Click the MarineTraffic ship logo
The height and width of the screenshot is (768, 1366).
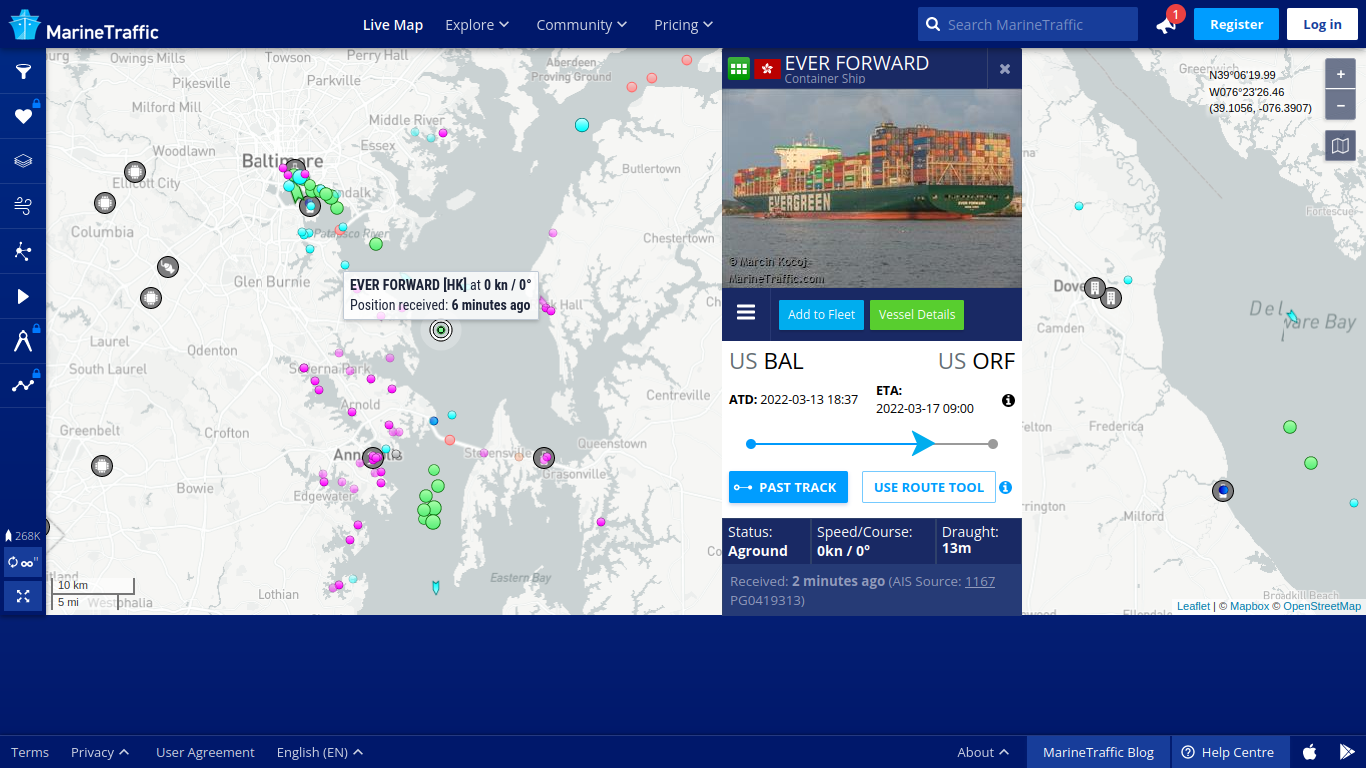coord(84,25)
